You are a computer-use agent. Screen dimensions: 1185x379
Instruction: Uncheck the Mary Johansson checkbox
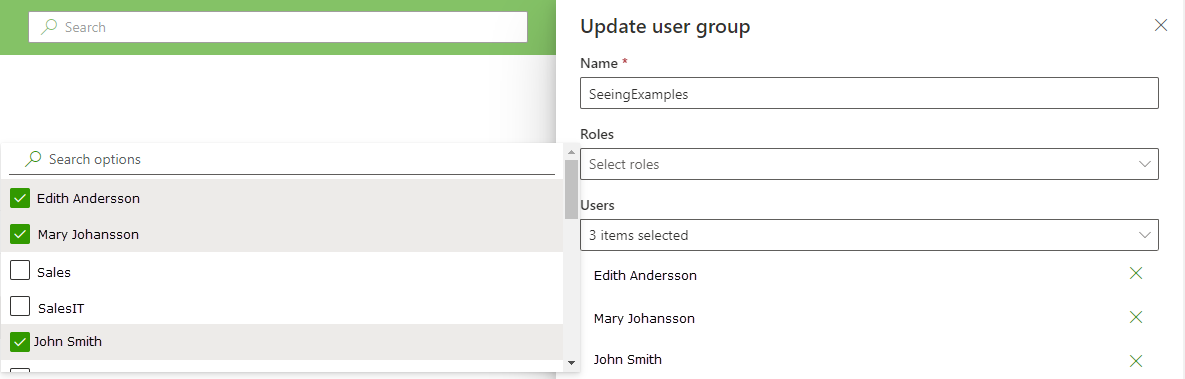click(x=20, y=234)
